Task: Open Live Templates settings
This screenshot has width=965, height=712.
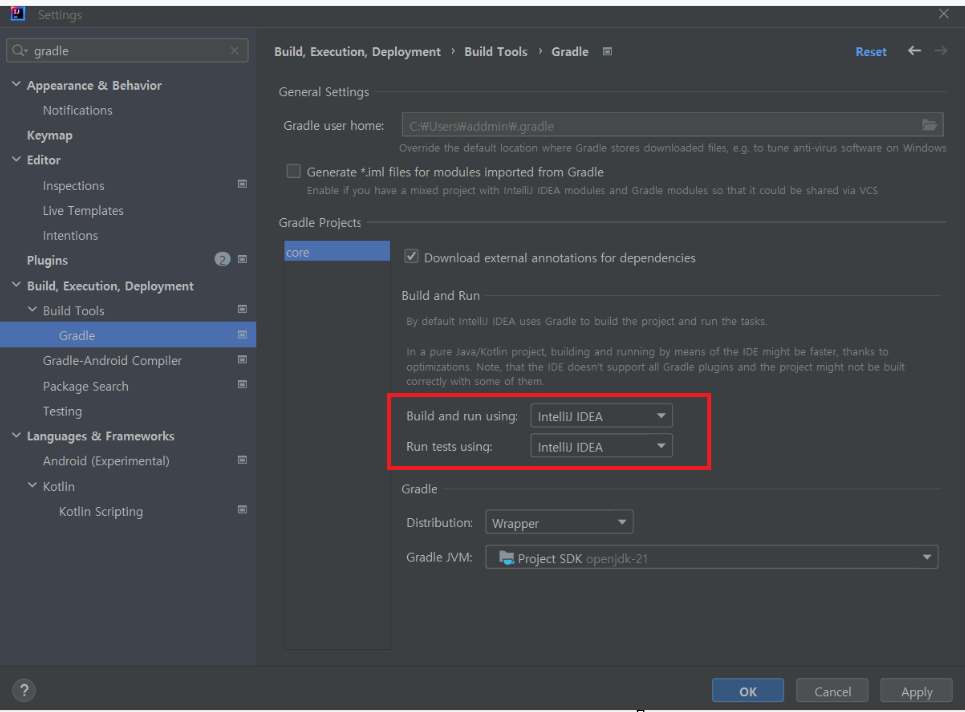Action: tap(83, 210)
